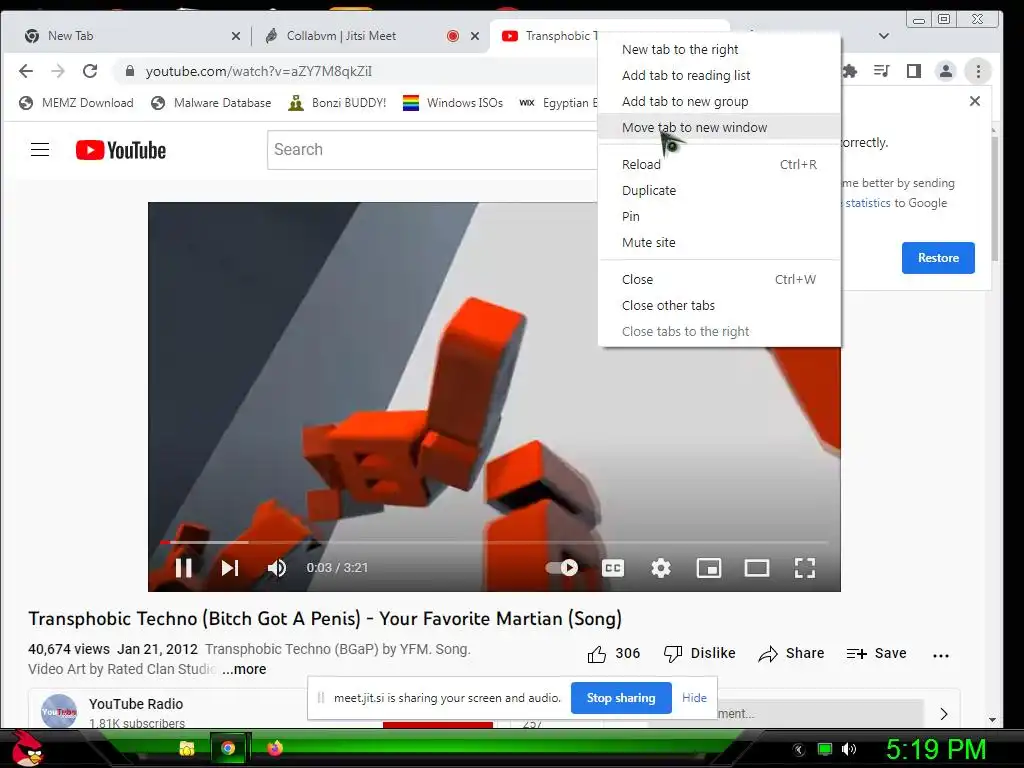The image size is (1024, 768).
Task: Open the player settings gear
Action: (661, 568)
